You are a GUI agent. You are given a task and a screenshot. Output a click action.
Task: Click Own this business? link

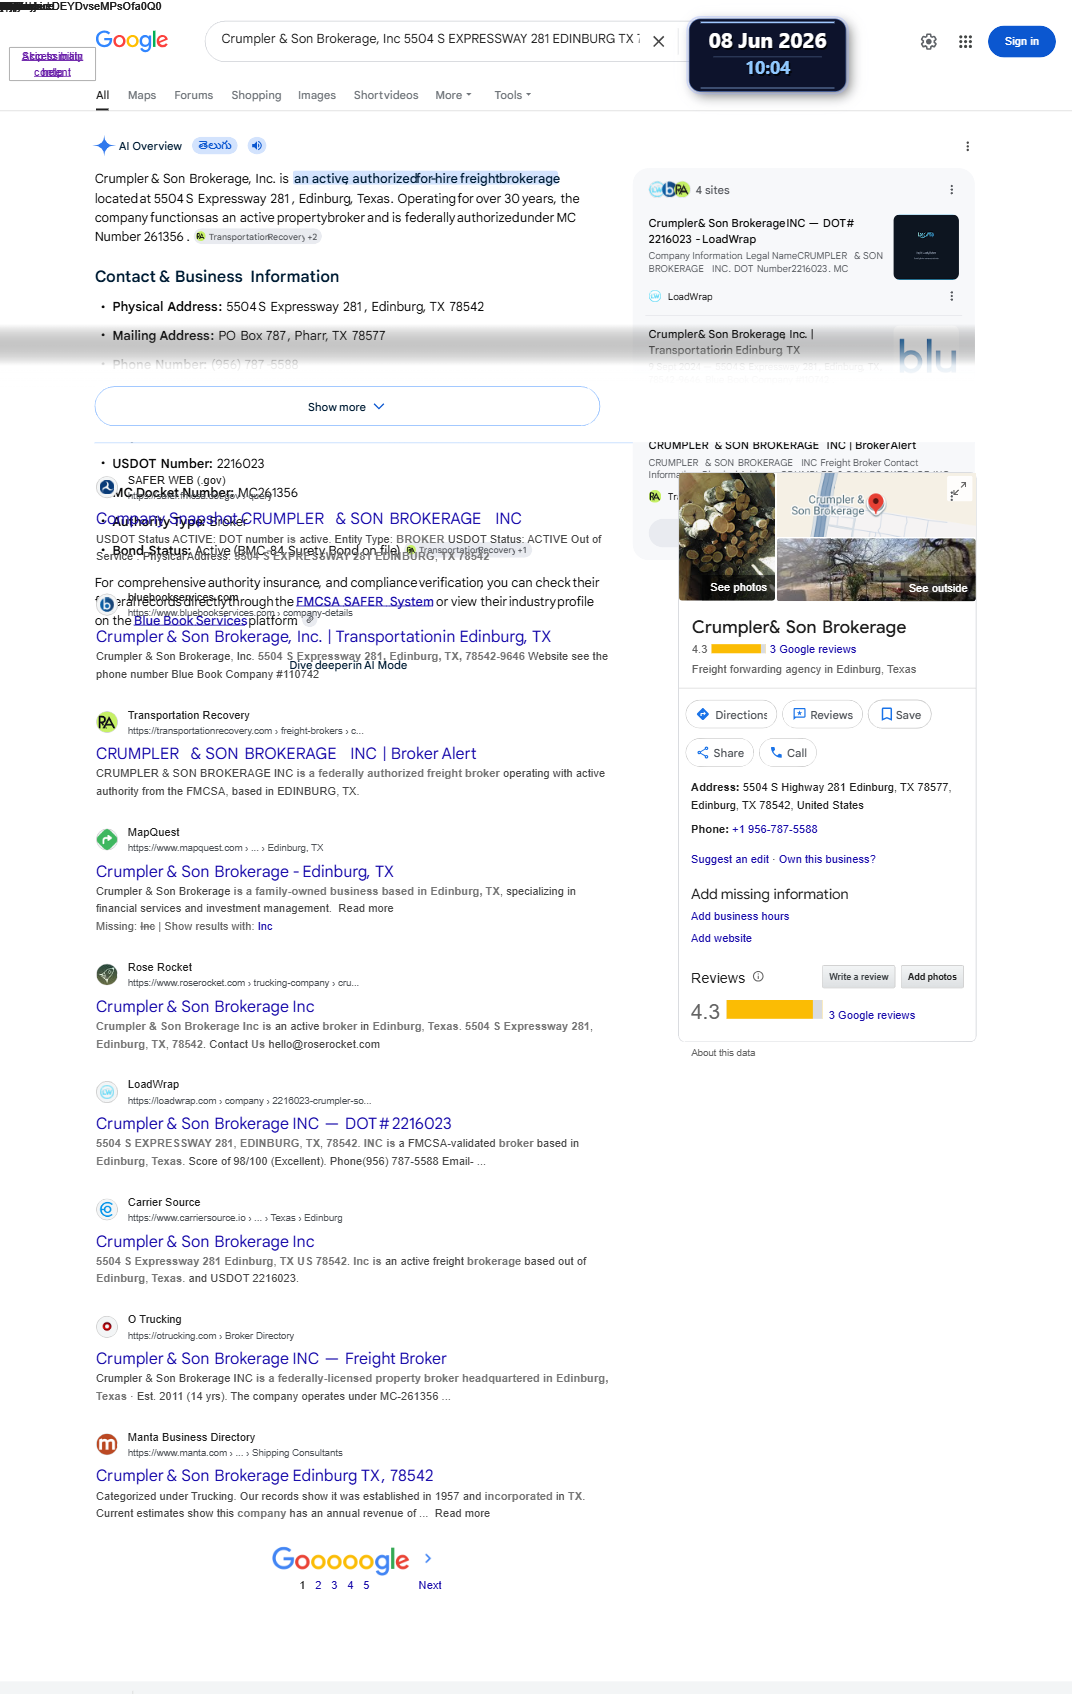(x=827, y=860)
